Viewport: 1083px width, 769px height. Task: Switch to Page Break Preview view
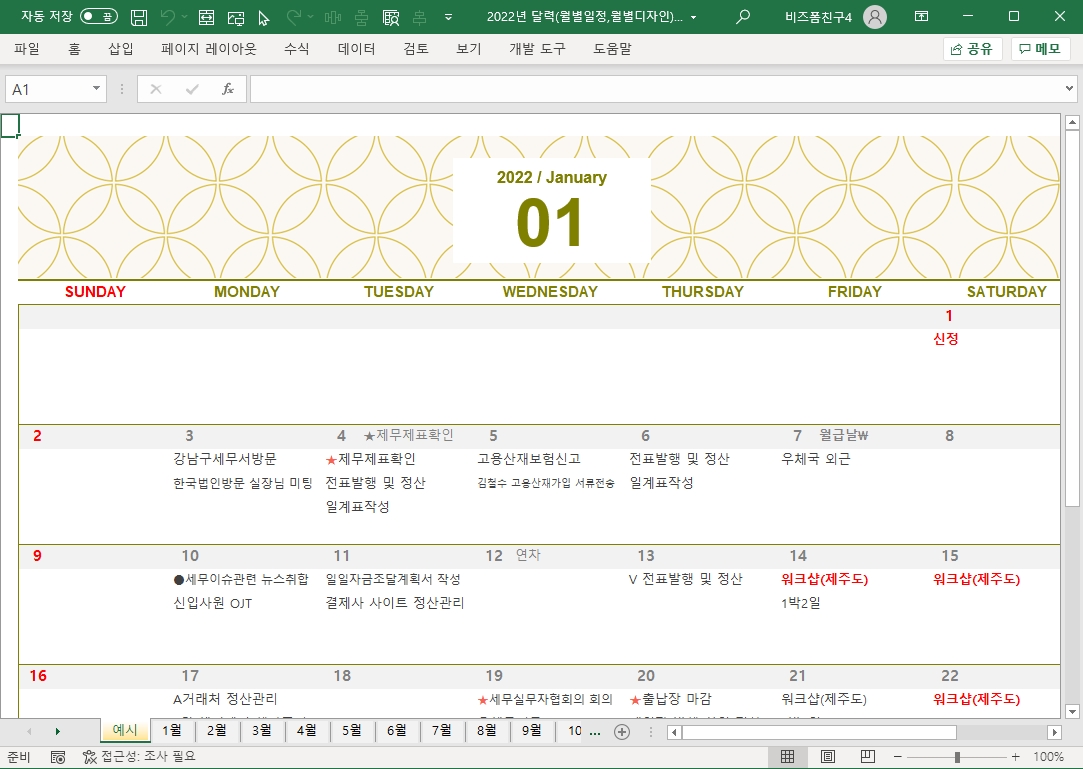867,757
